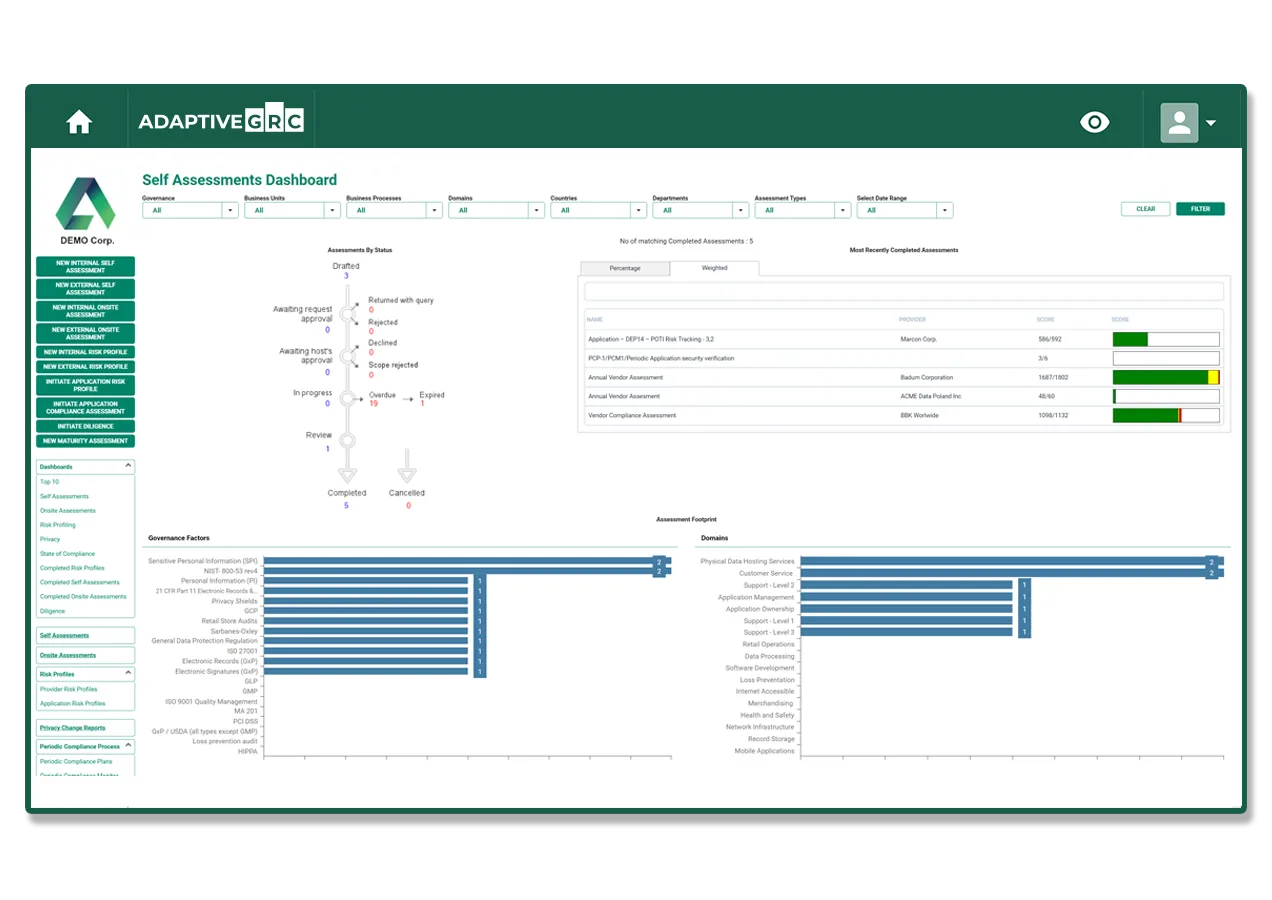This screenshot has width=1272, height=900.
Task: Click the Review node circle in workflow
Action: pyautogui.click(x=347, y=440)
